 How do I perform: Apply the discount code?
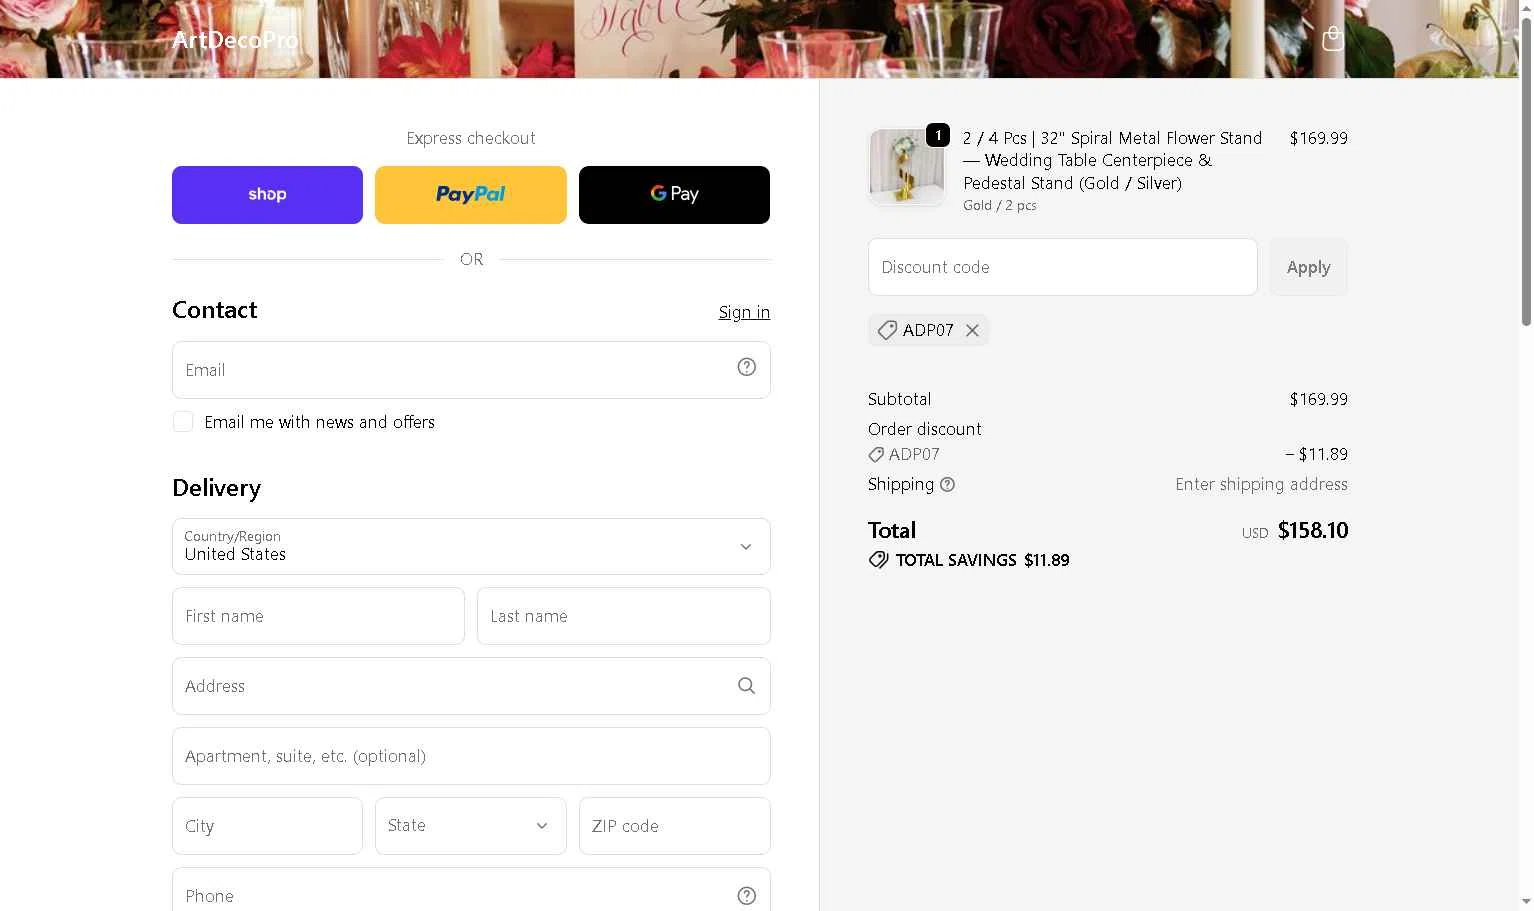(1308, 267)
